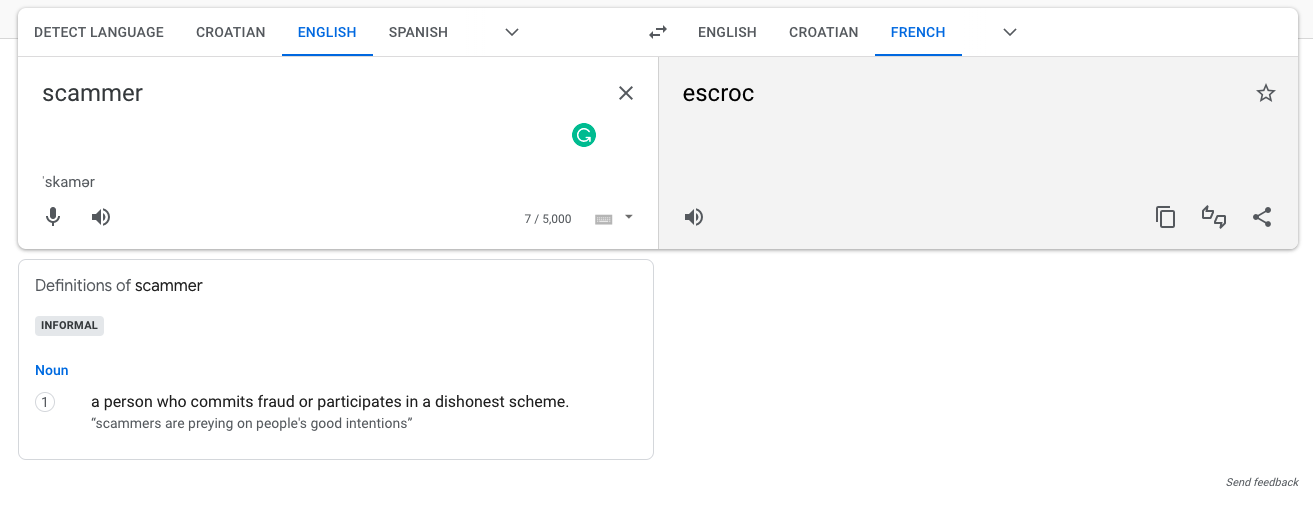This screenshot has height=527, width=1313.
Task: Select English as source language
Action: (x=327, y=32)
